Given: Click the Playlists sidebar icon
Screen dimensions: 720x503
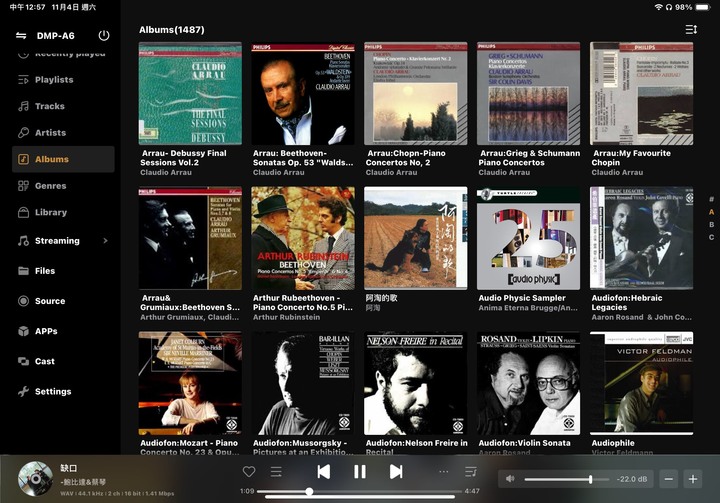Looking at the screenshot, I should [x=23, y=80].
